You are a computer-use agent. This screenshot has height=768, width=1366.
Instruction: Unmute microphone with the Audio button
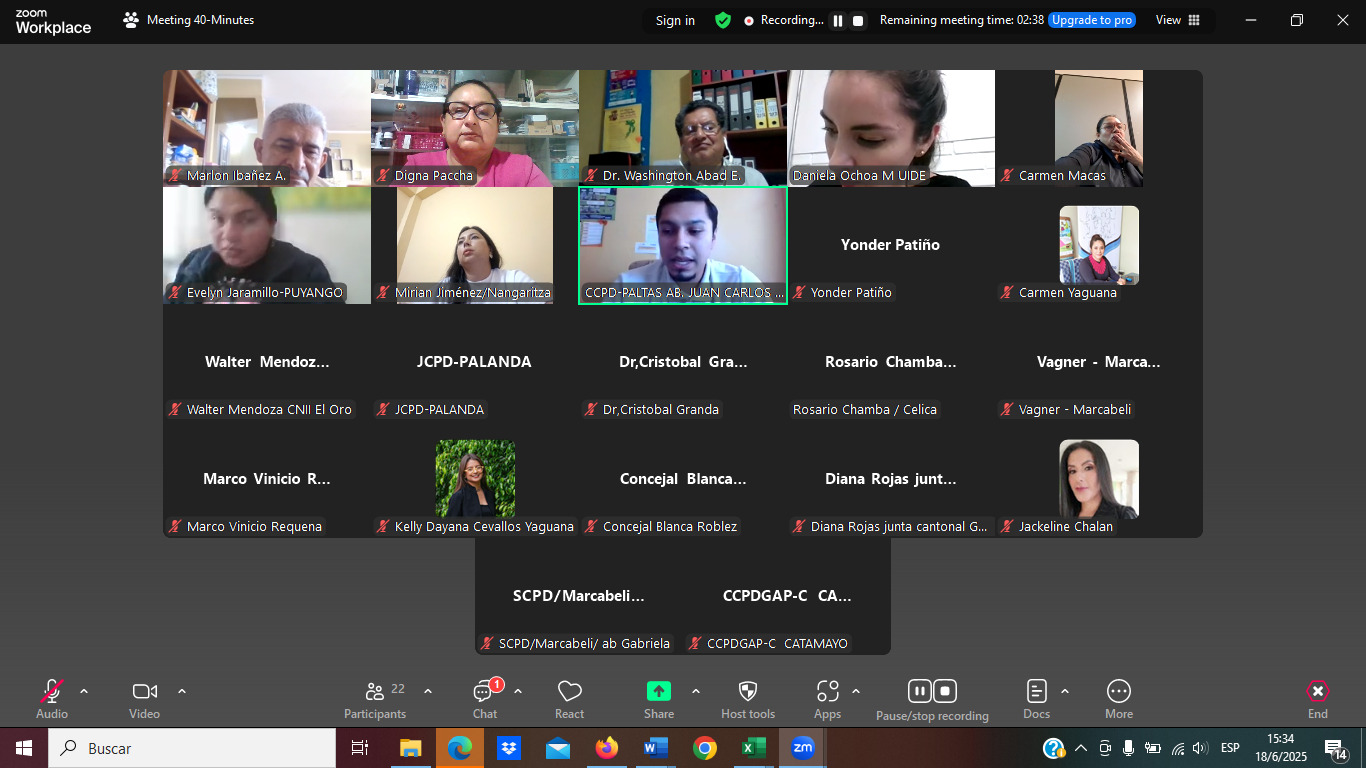[52, 698]
